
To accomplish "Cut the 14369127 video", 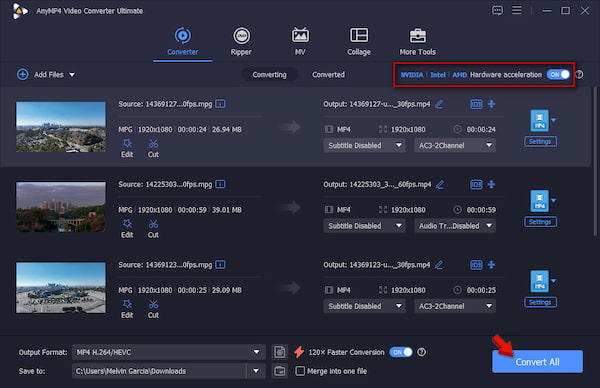I will (x=153, y=148).
